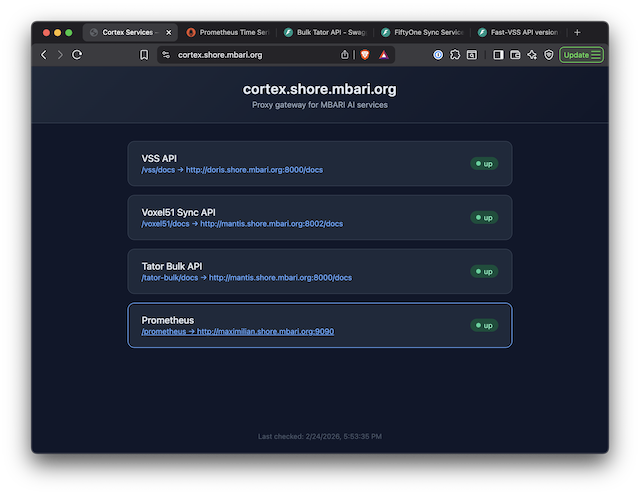This screenshot has width=640, height=495.
Task: Click the browser back arrow
Action: pos(44,55)
